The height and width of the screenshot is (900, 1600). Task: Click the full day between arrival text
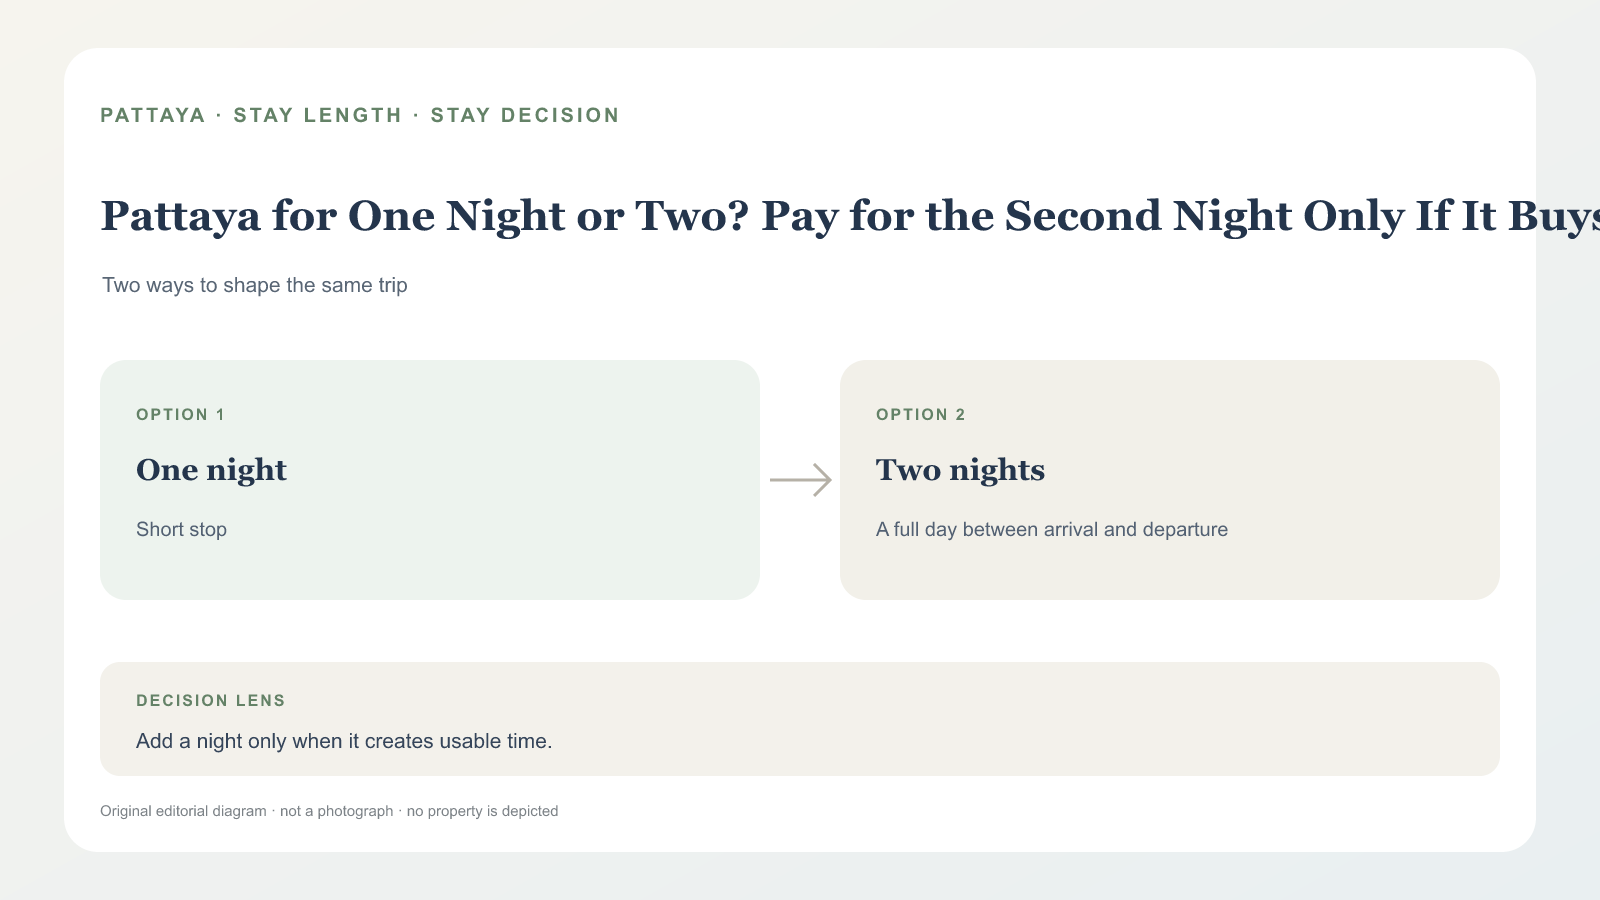click(1052, 530)
